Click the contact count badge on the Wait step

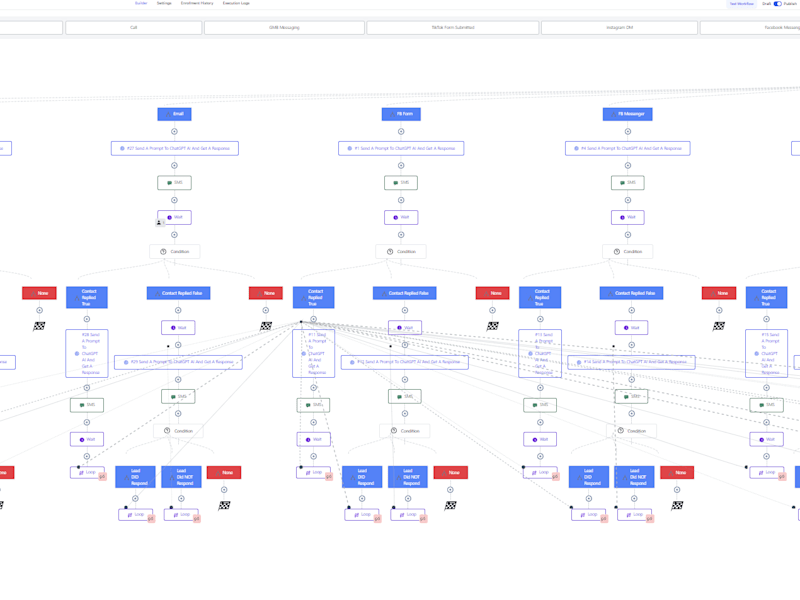160,223
